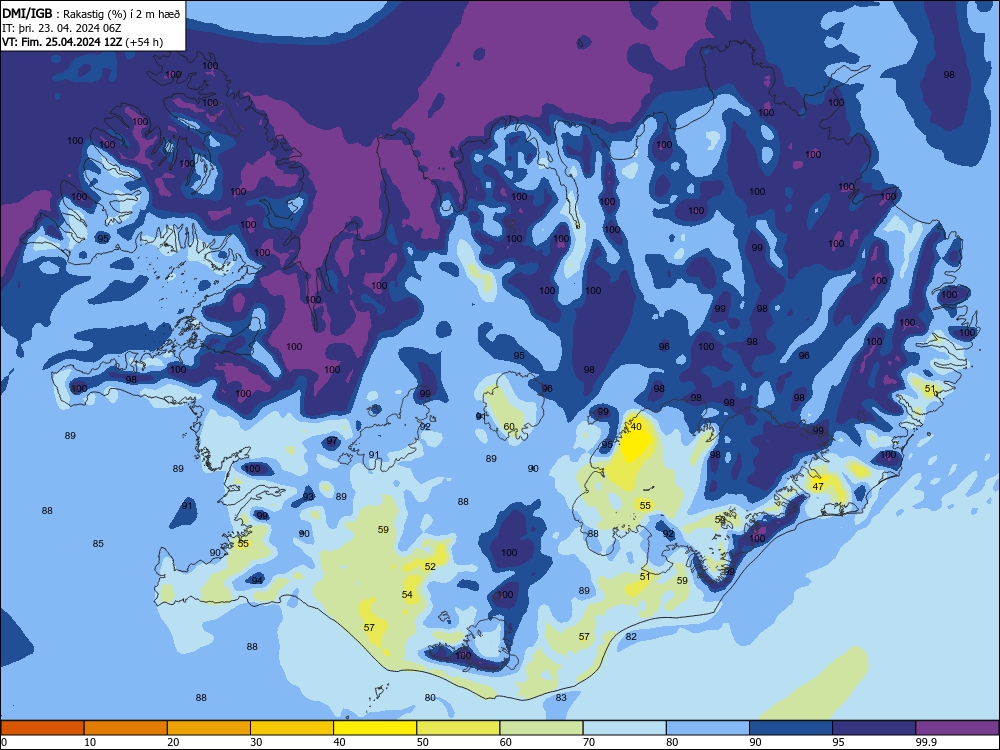This screenshot has width=1000, height=750.
Task: Click the 85 humidity value over the western sea
Action: point(98,543)
